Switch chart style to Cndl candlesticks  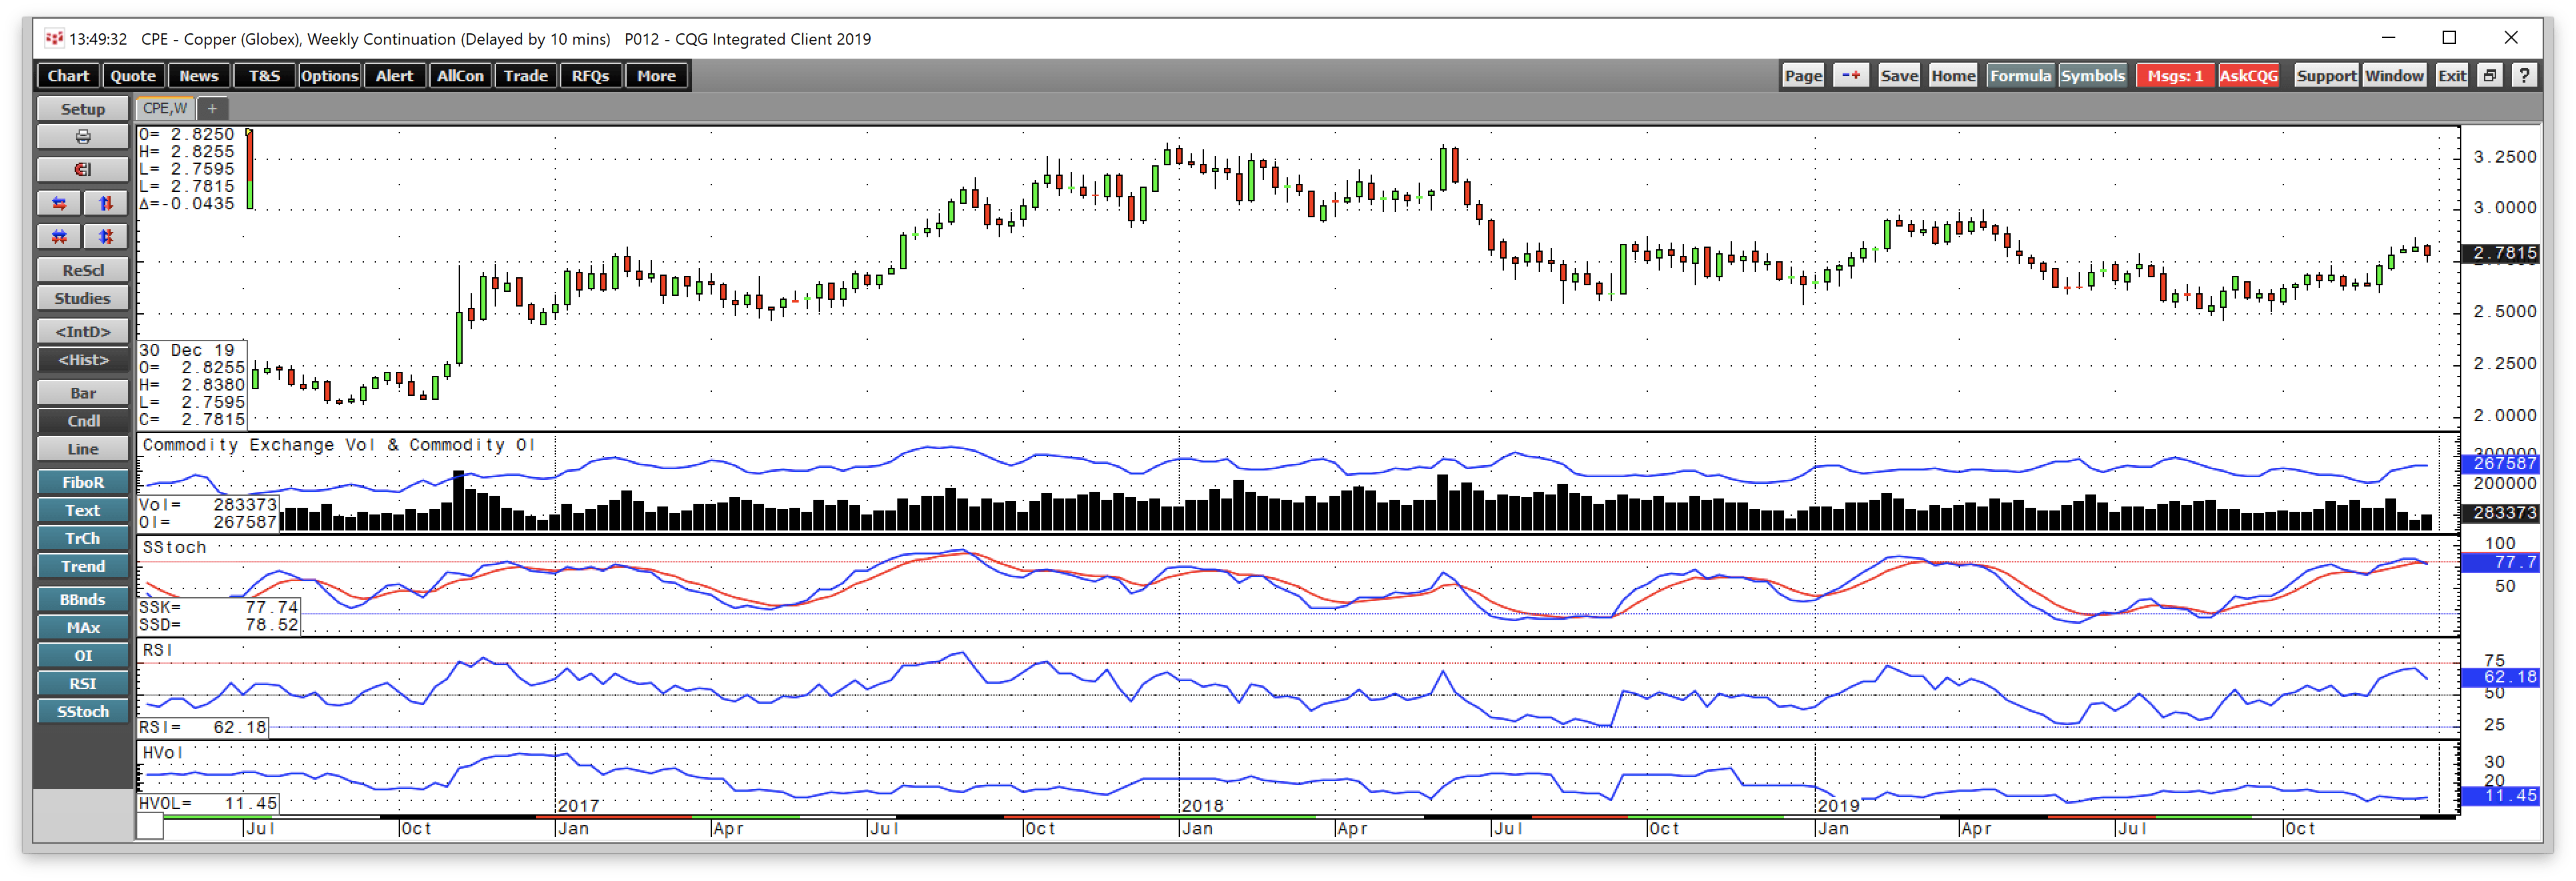(83, 421)
